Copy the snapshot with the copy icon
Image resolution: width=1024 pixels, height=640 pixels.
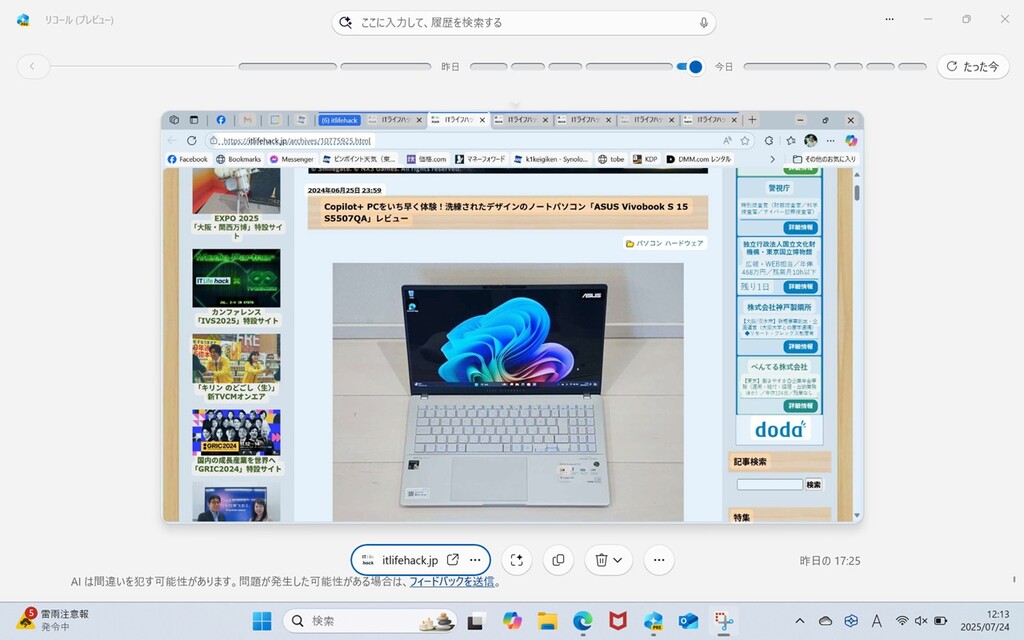pyautogui.click(x=558, y=560)
